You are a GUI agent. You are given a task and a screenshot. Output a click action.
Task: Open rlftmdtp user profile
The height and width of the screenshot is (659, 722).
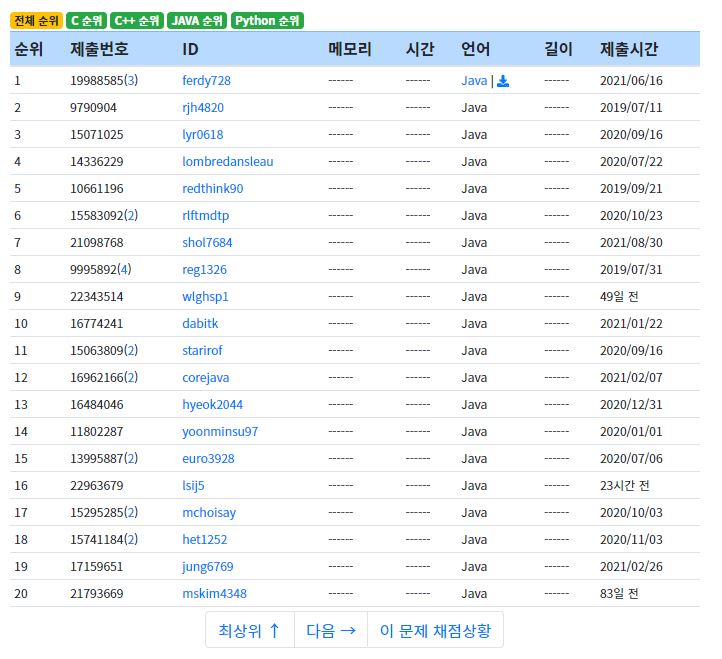click(x=205, y=216)
